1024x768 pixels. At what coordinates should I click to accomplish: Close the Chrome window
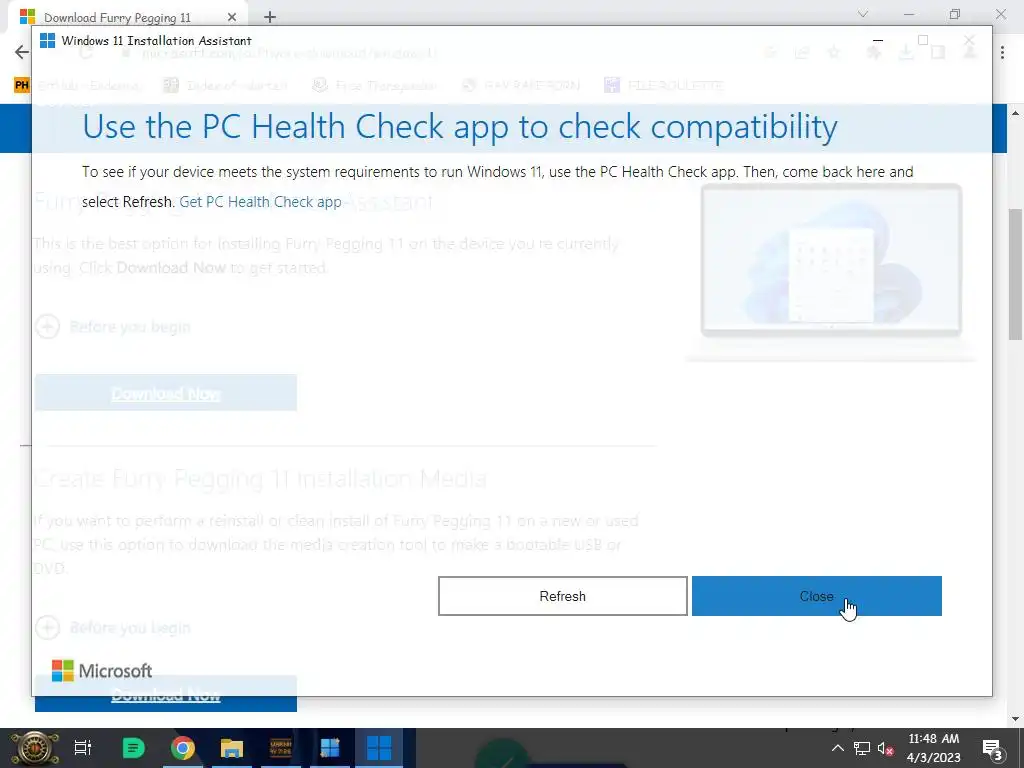click(1000, 14)
